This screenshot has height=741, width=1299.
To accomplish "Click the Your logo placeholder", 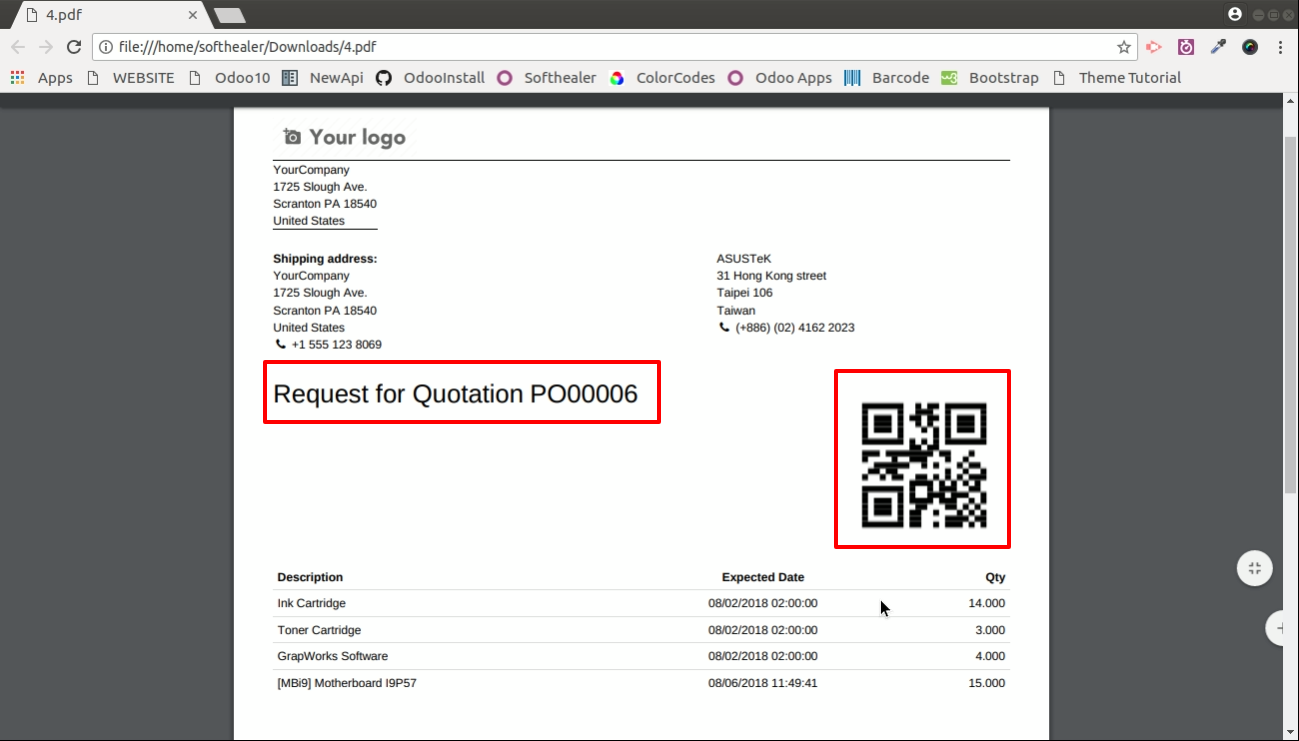I will tap(344, 137).
